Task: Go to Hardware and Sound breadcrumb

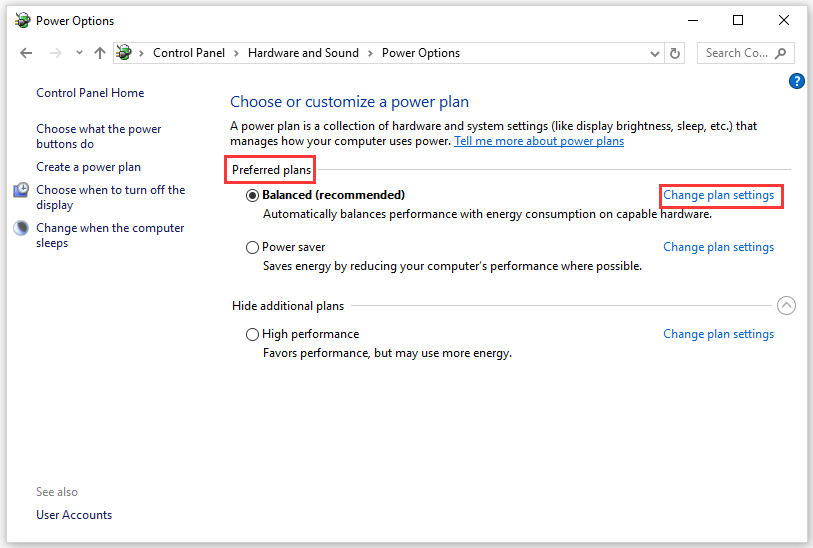Action: pos(303,53)
